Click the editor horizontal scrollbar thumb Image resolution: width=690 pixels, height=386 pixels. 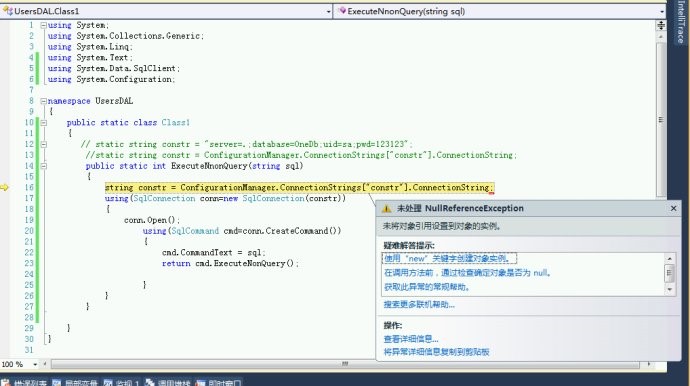(x=345, y=364)
